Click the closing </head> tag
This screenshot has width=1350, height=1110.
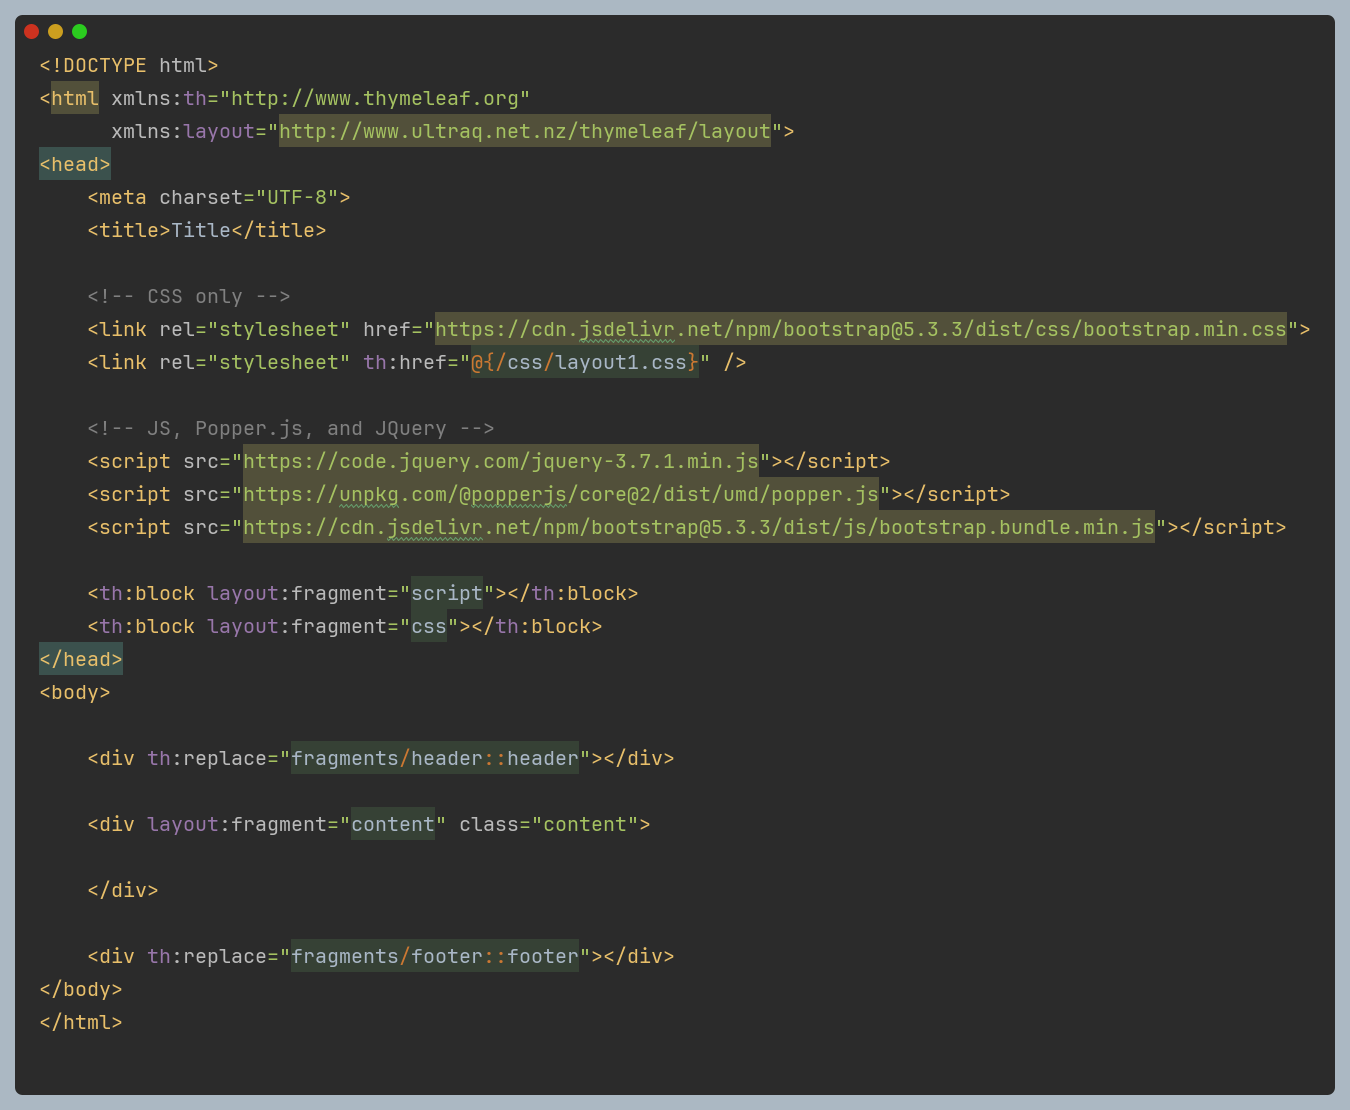[x=81, y=659]
